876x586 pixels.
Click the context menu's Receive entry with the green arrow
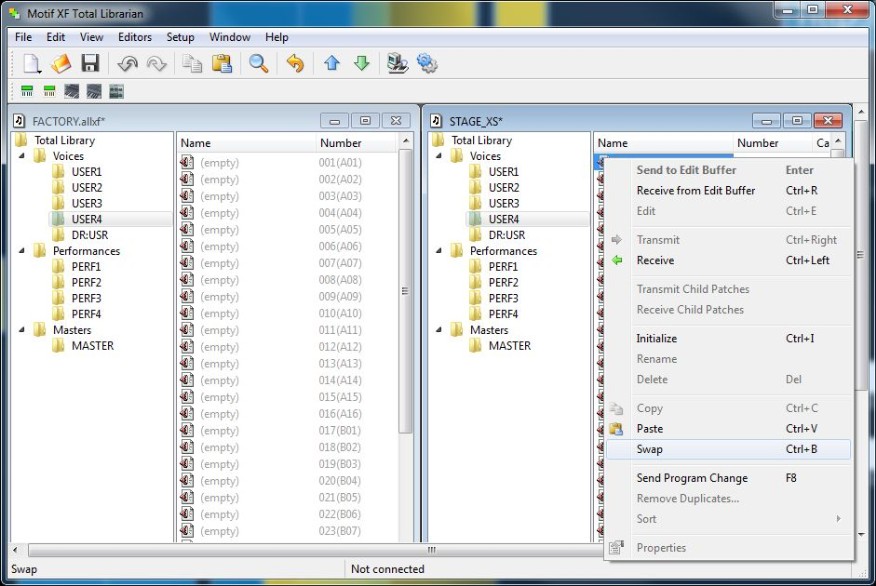point(729,260)
